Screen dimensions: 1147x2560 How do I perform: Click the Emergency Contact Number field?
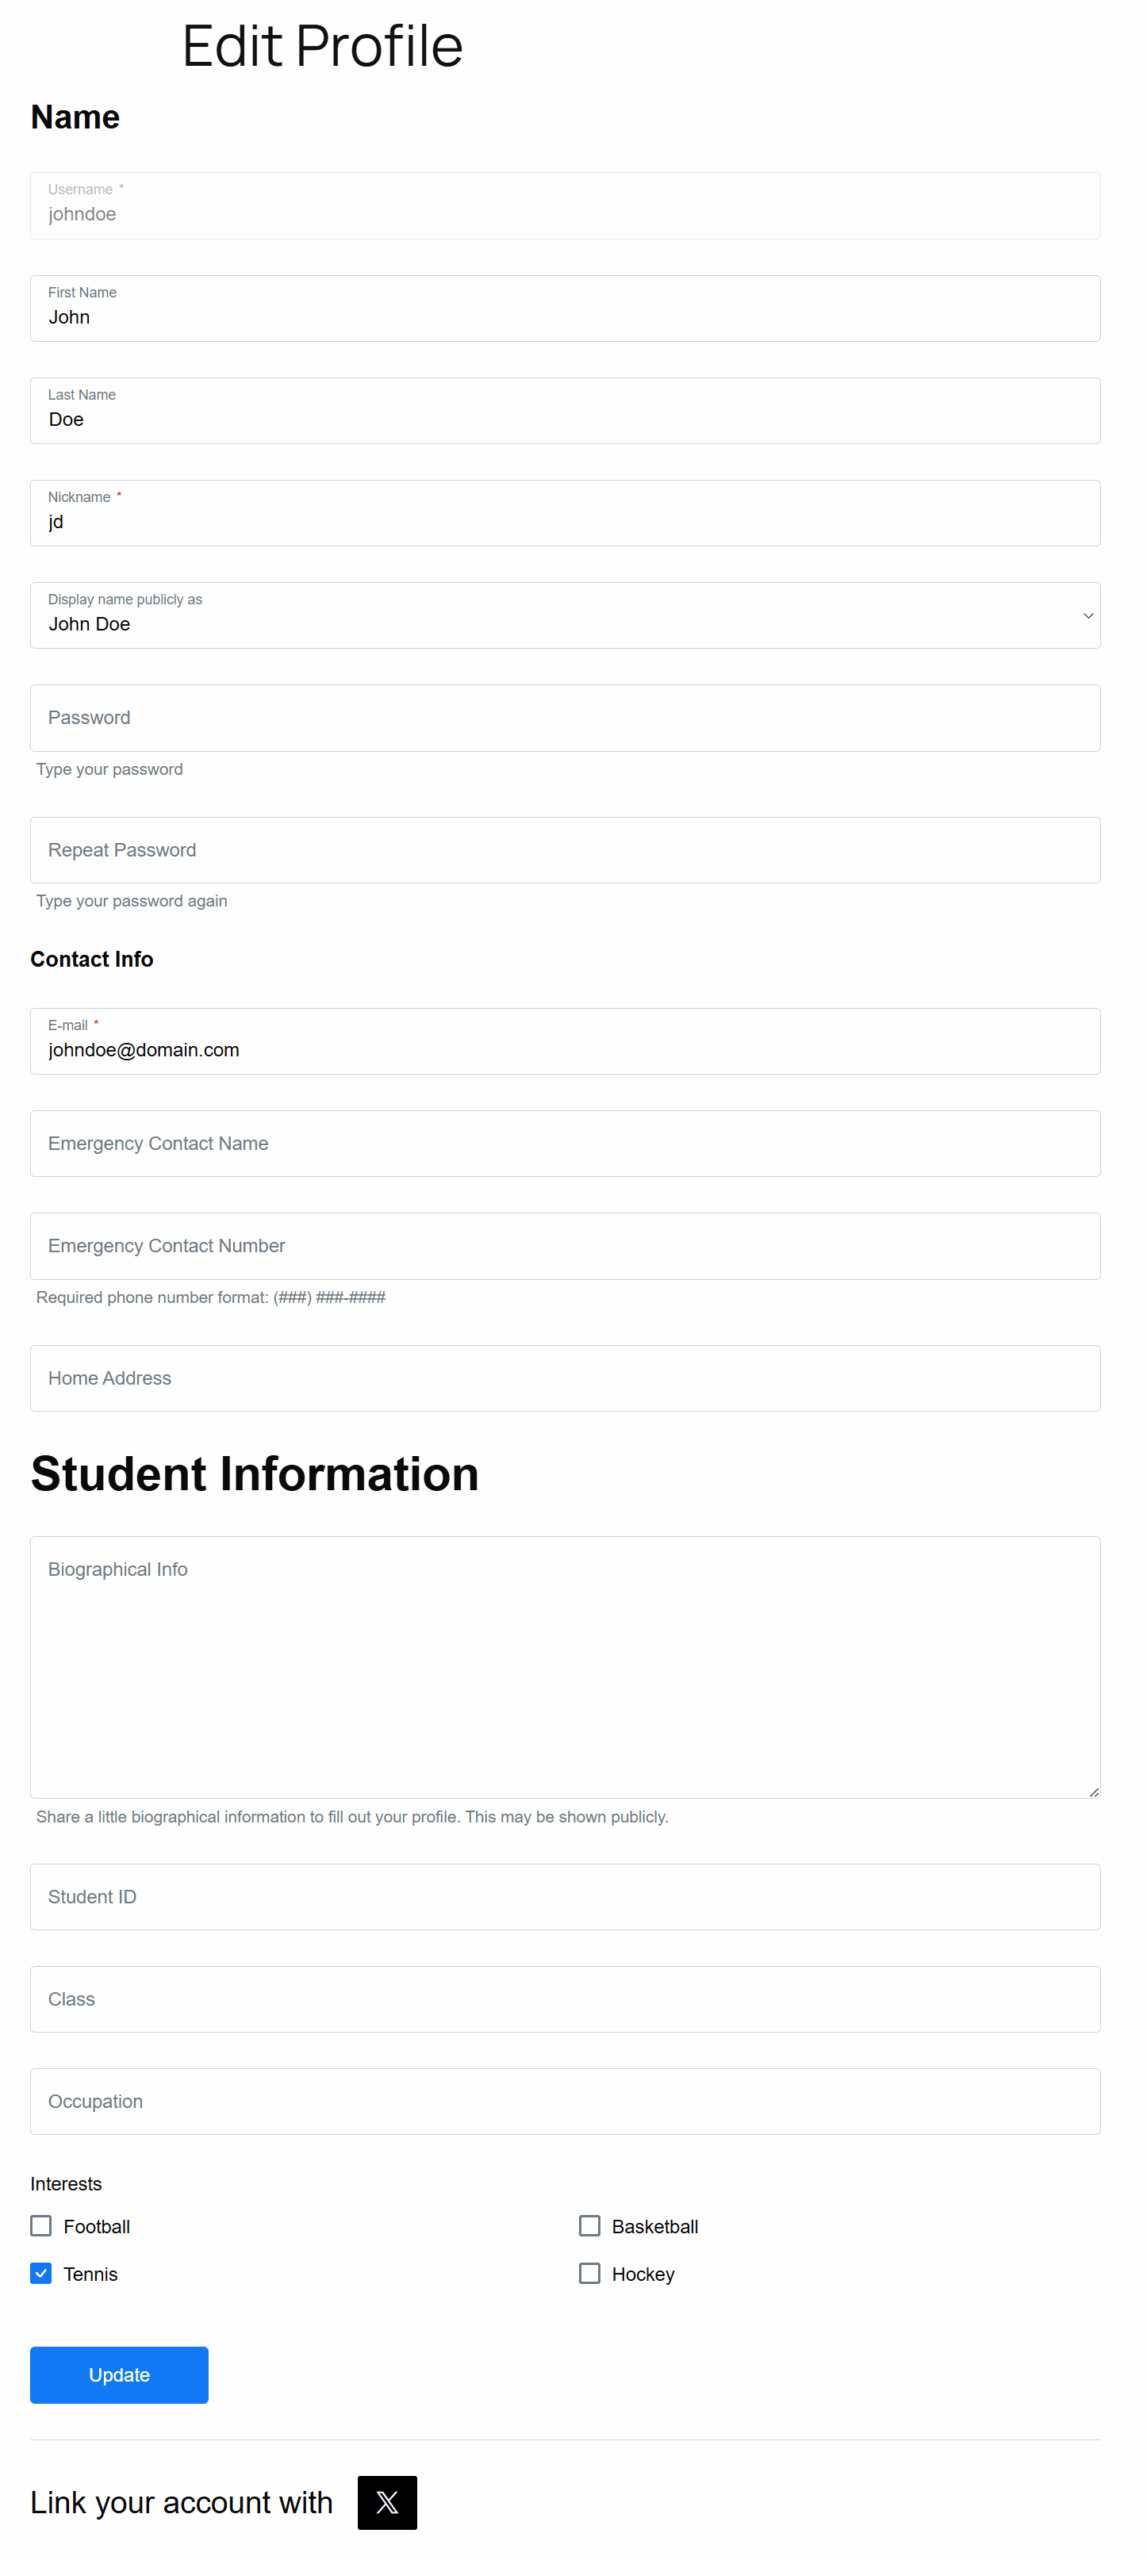[565, 1245]
